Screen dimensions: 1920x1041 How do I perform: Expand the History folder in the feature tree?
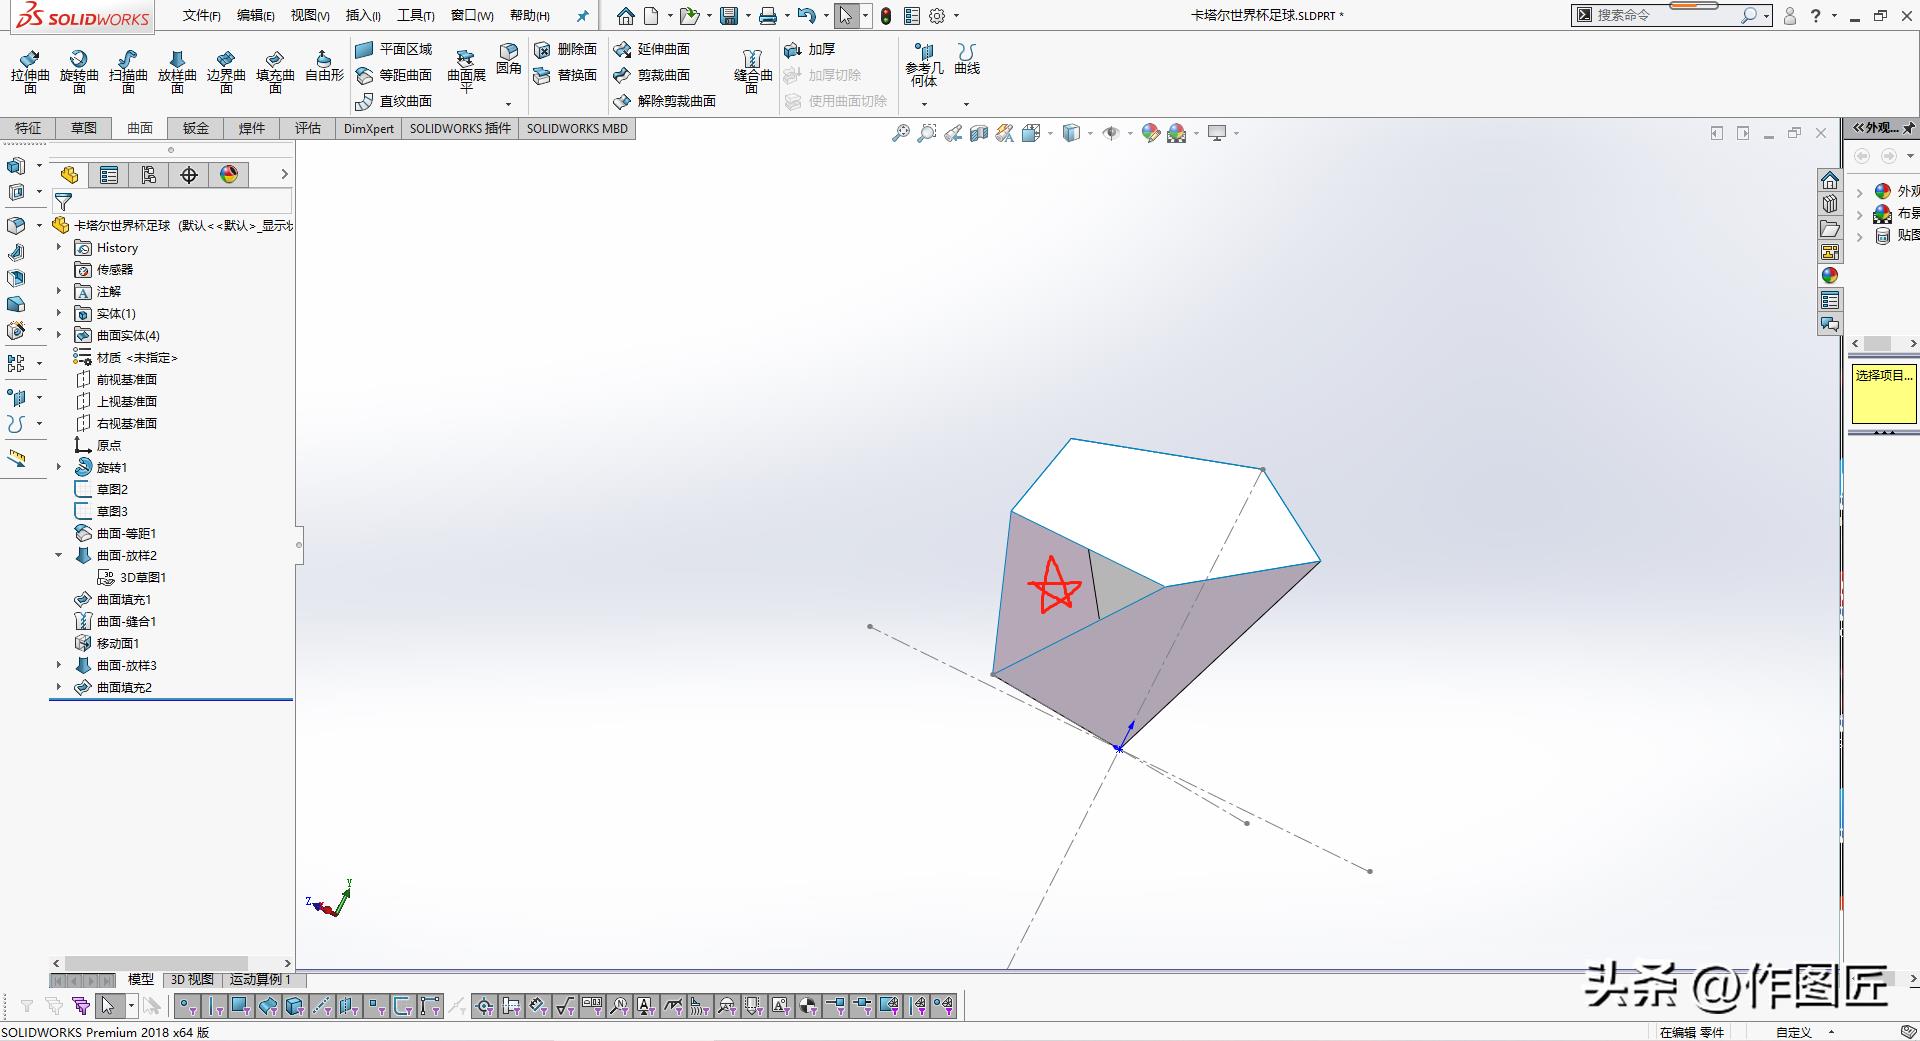point(59,247)
